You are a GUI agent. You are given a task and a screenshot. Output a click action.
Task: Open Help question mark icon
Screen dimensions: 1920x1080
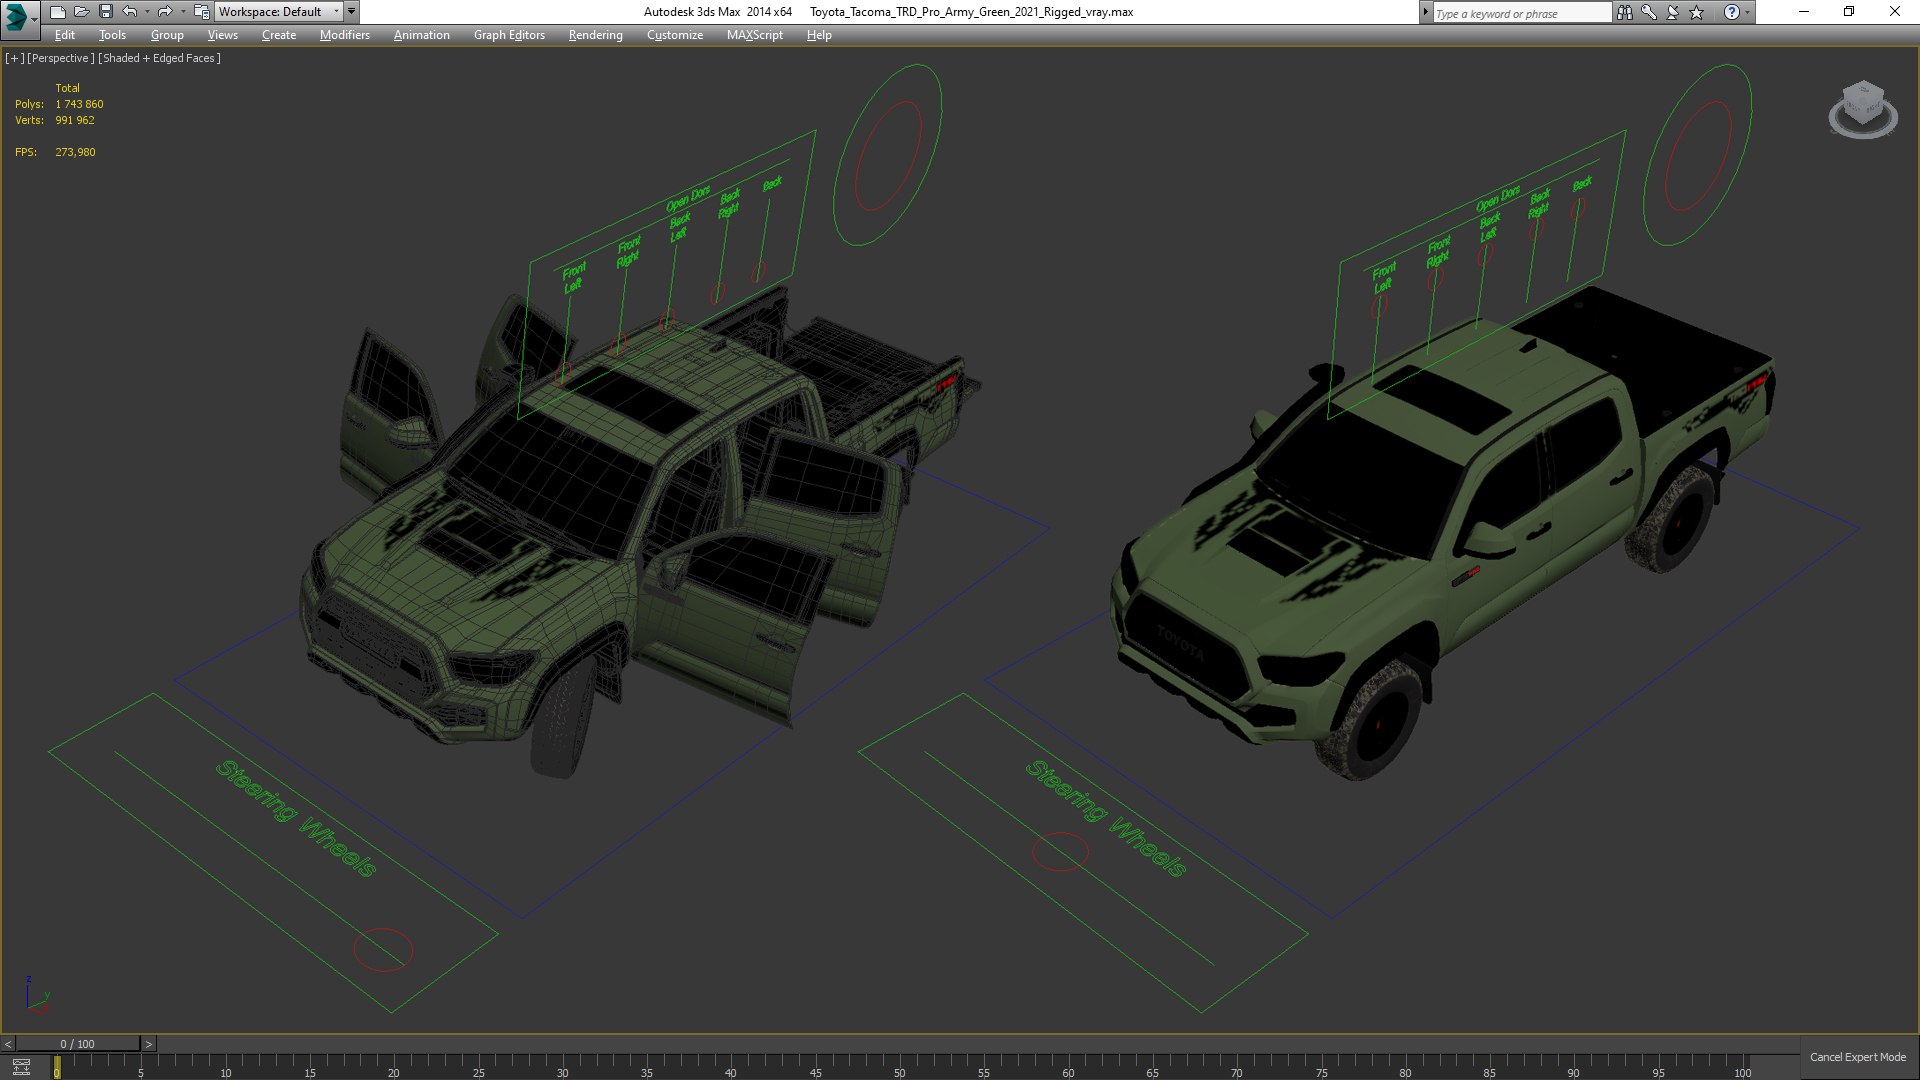[1731, 12]
